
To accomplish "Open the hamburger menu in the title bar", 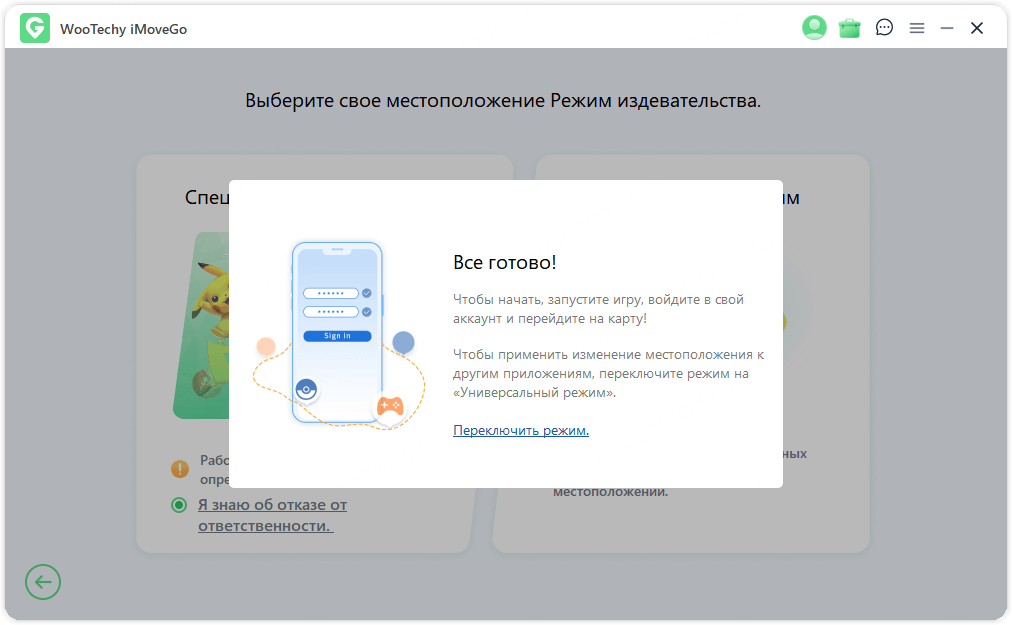I will [x=917, y=28].
